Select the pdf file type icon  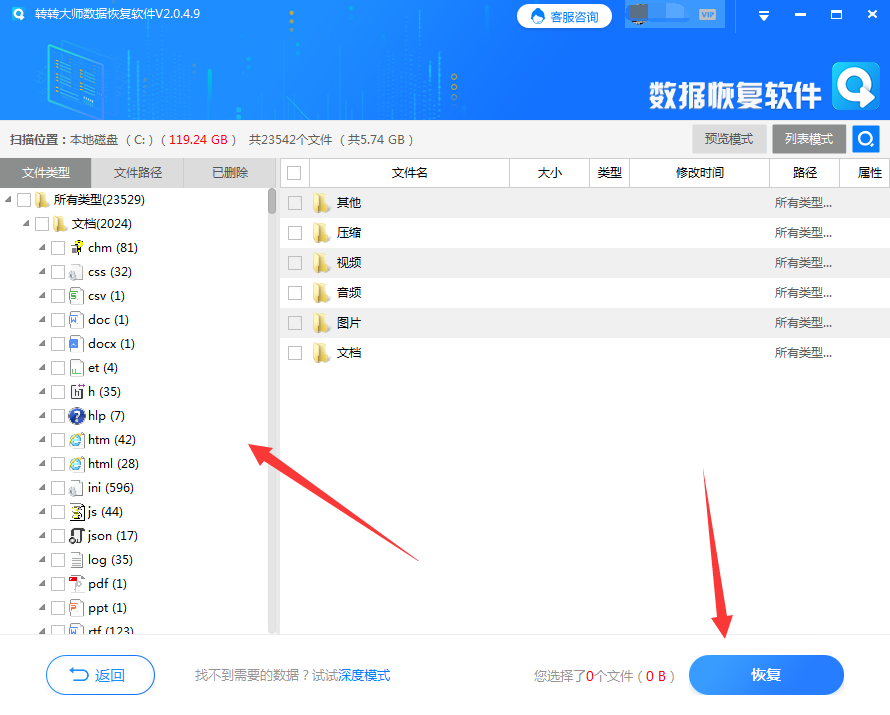(x=78, y=583)
